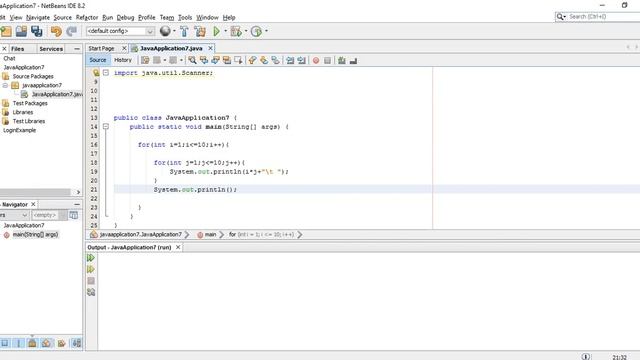Switch to the Start Page tab
640x360 pixels.
pos(101,48)
